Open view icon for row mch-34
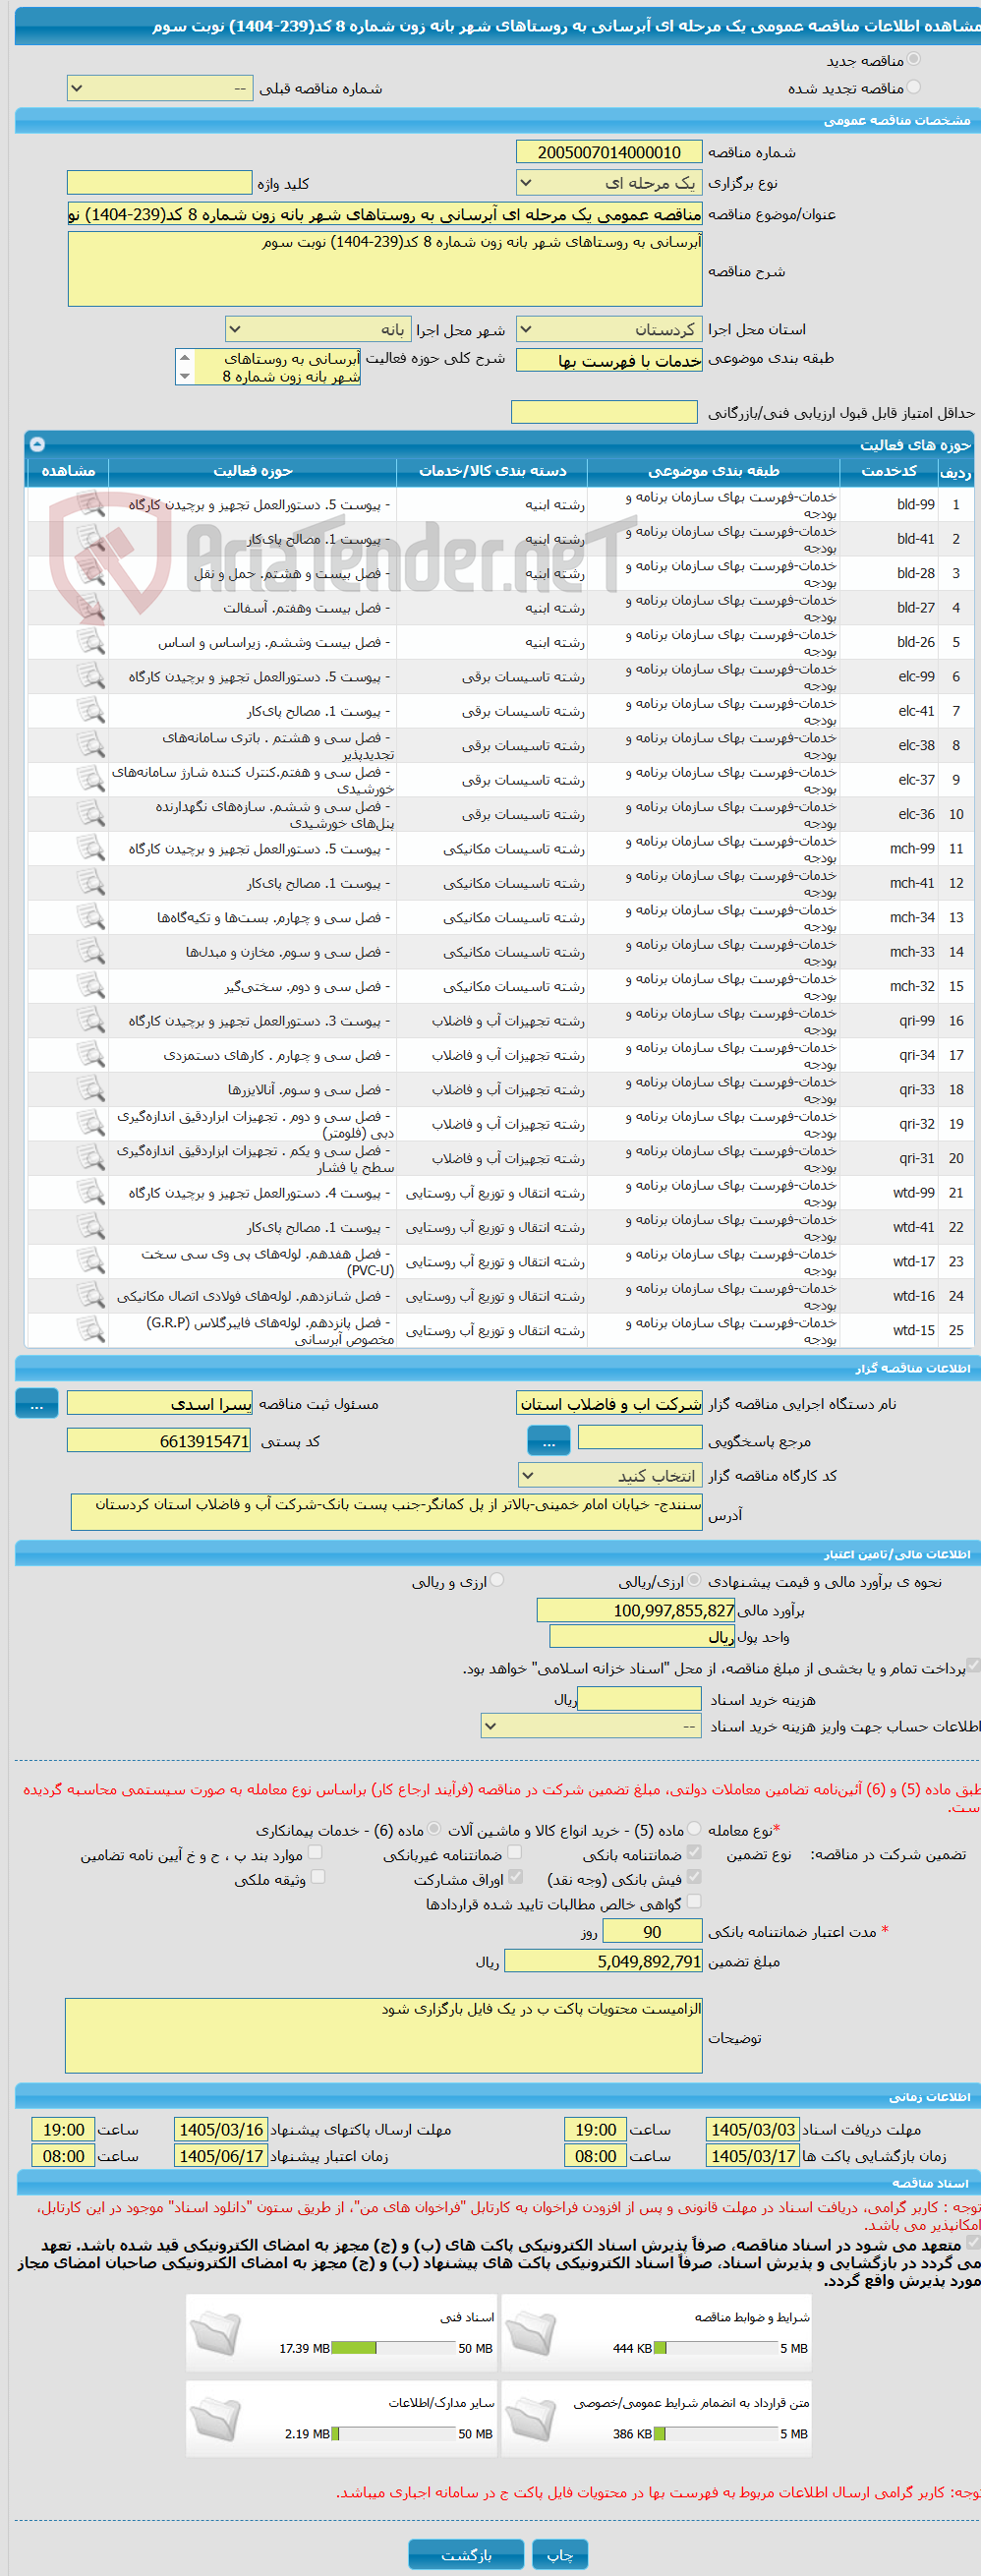 pyautogui.click(x=91, y=918)
